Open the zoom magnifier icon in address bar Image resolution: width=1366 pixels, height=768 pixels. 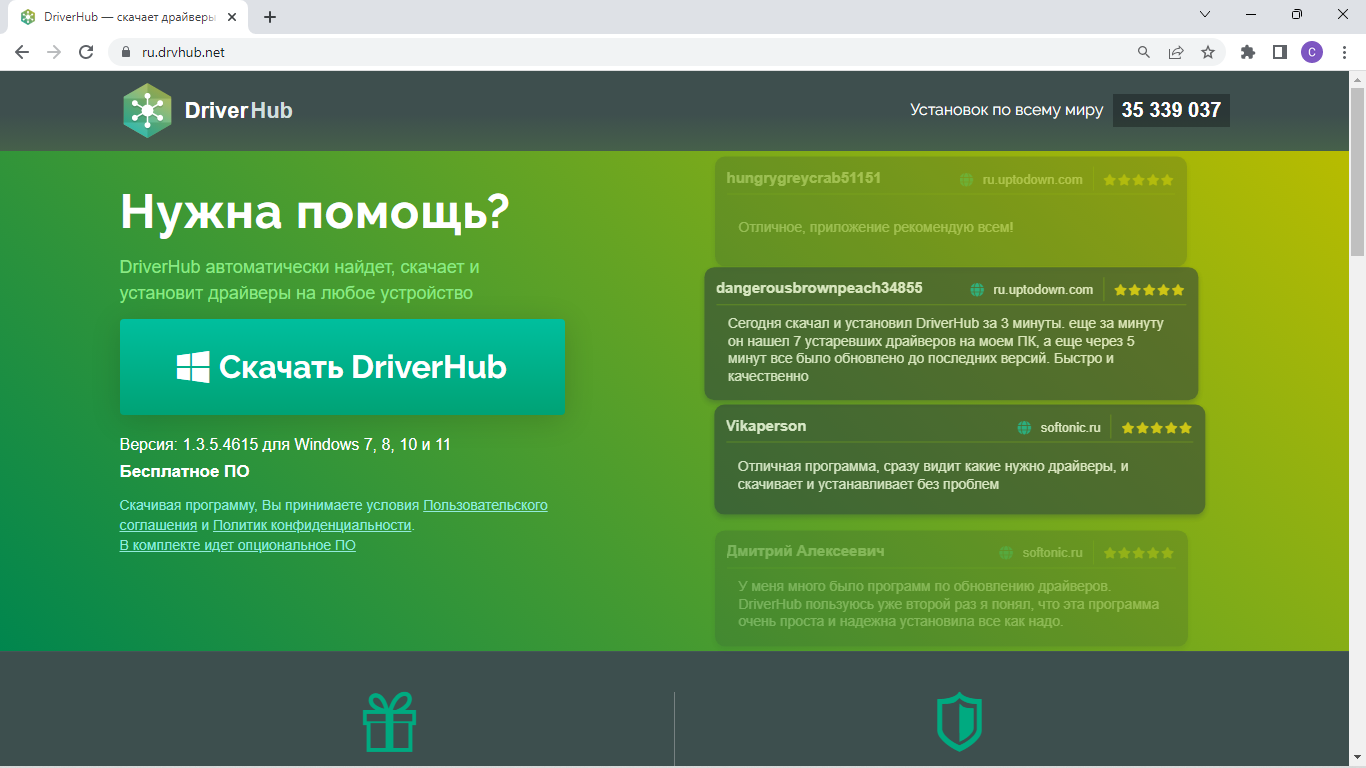coord(1144,52)
